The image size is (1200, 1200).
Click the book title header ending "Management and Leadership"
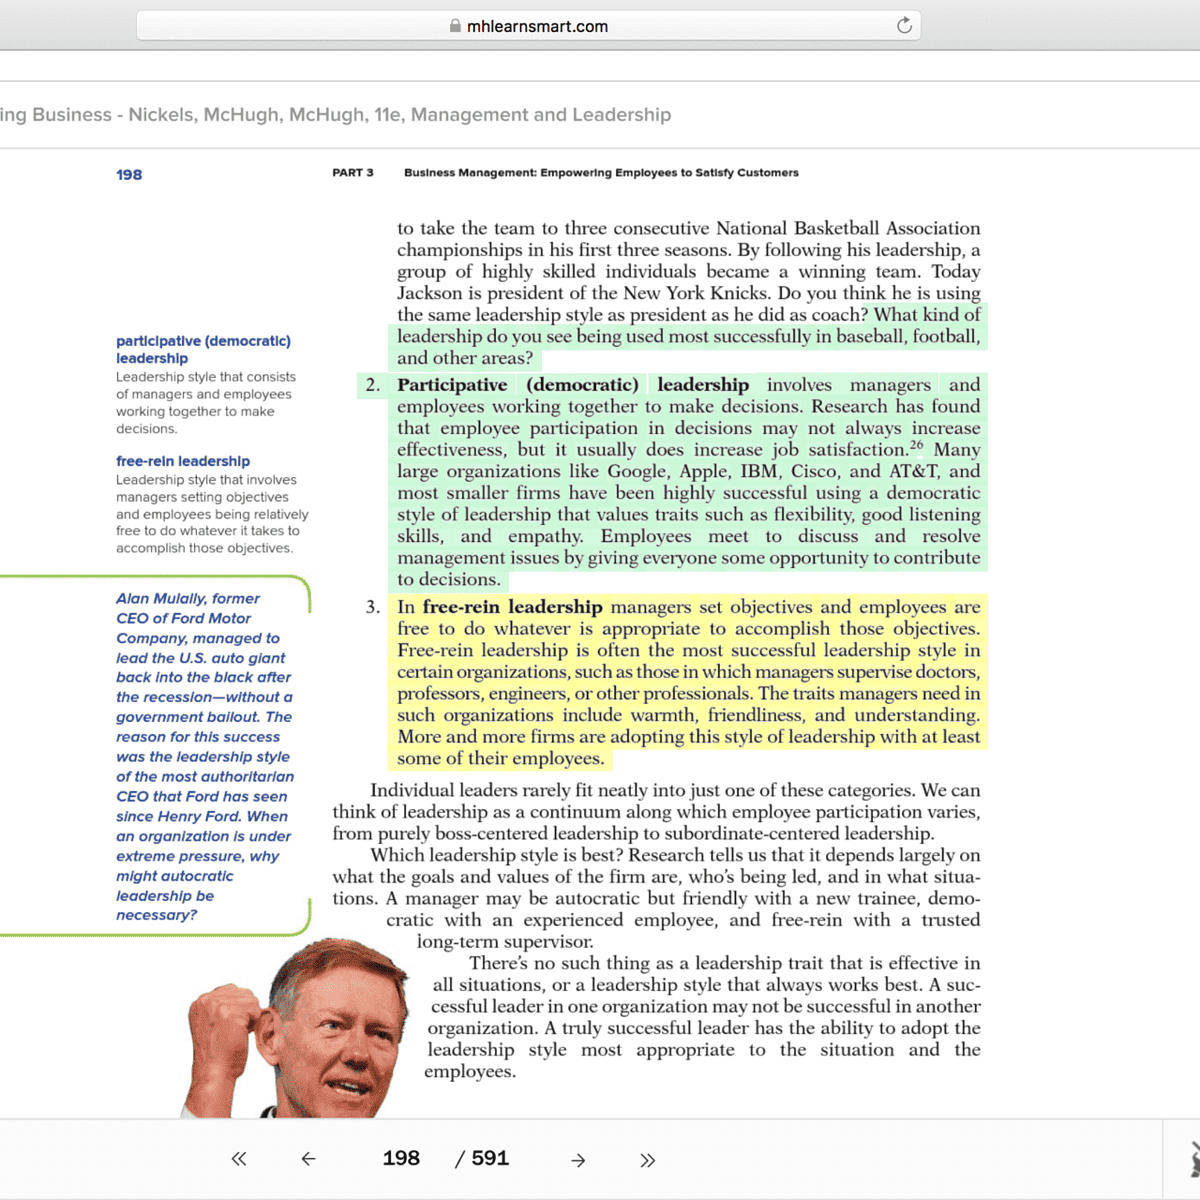pos(335,115)
